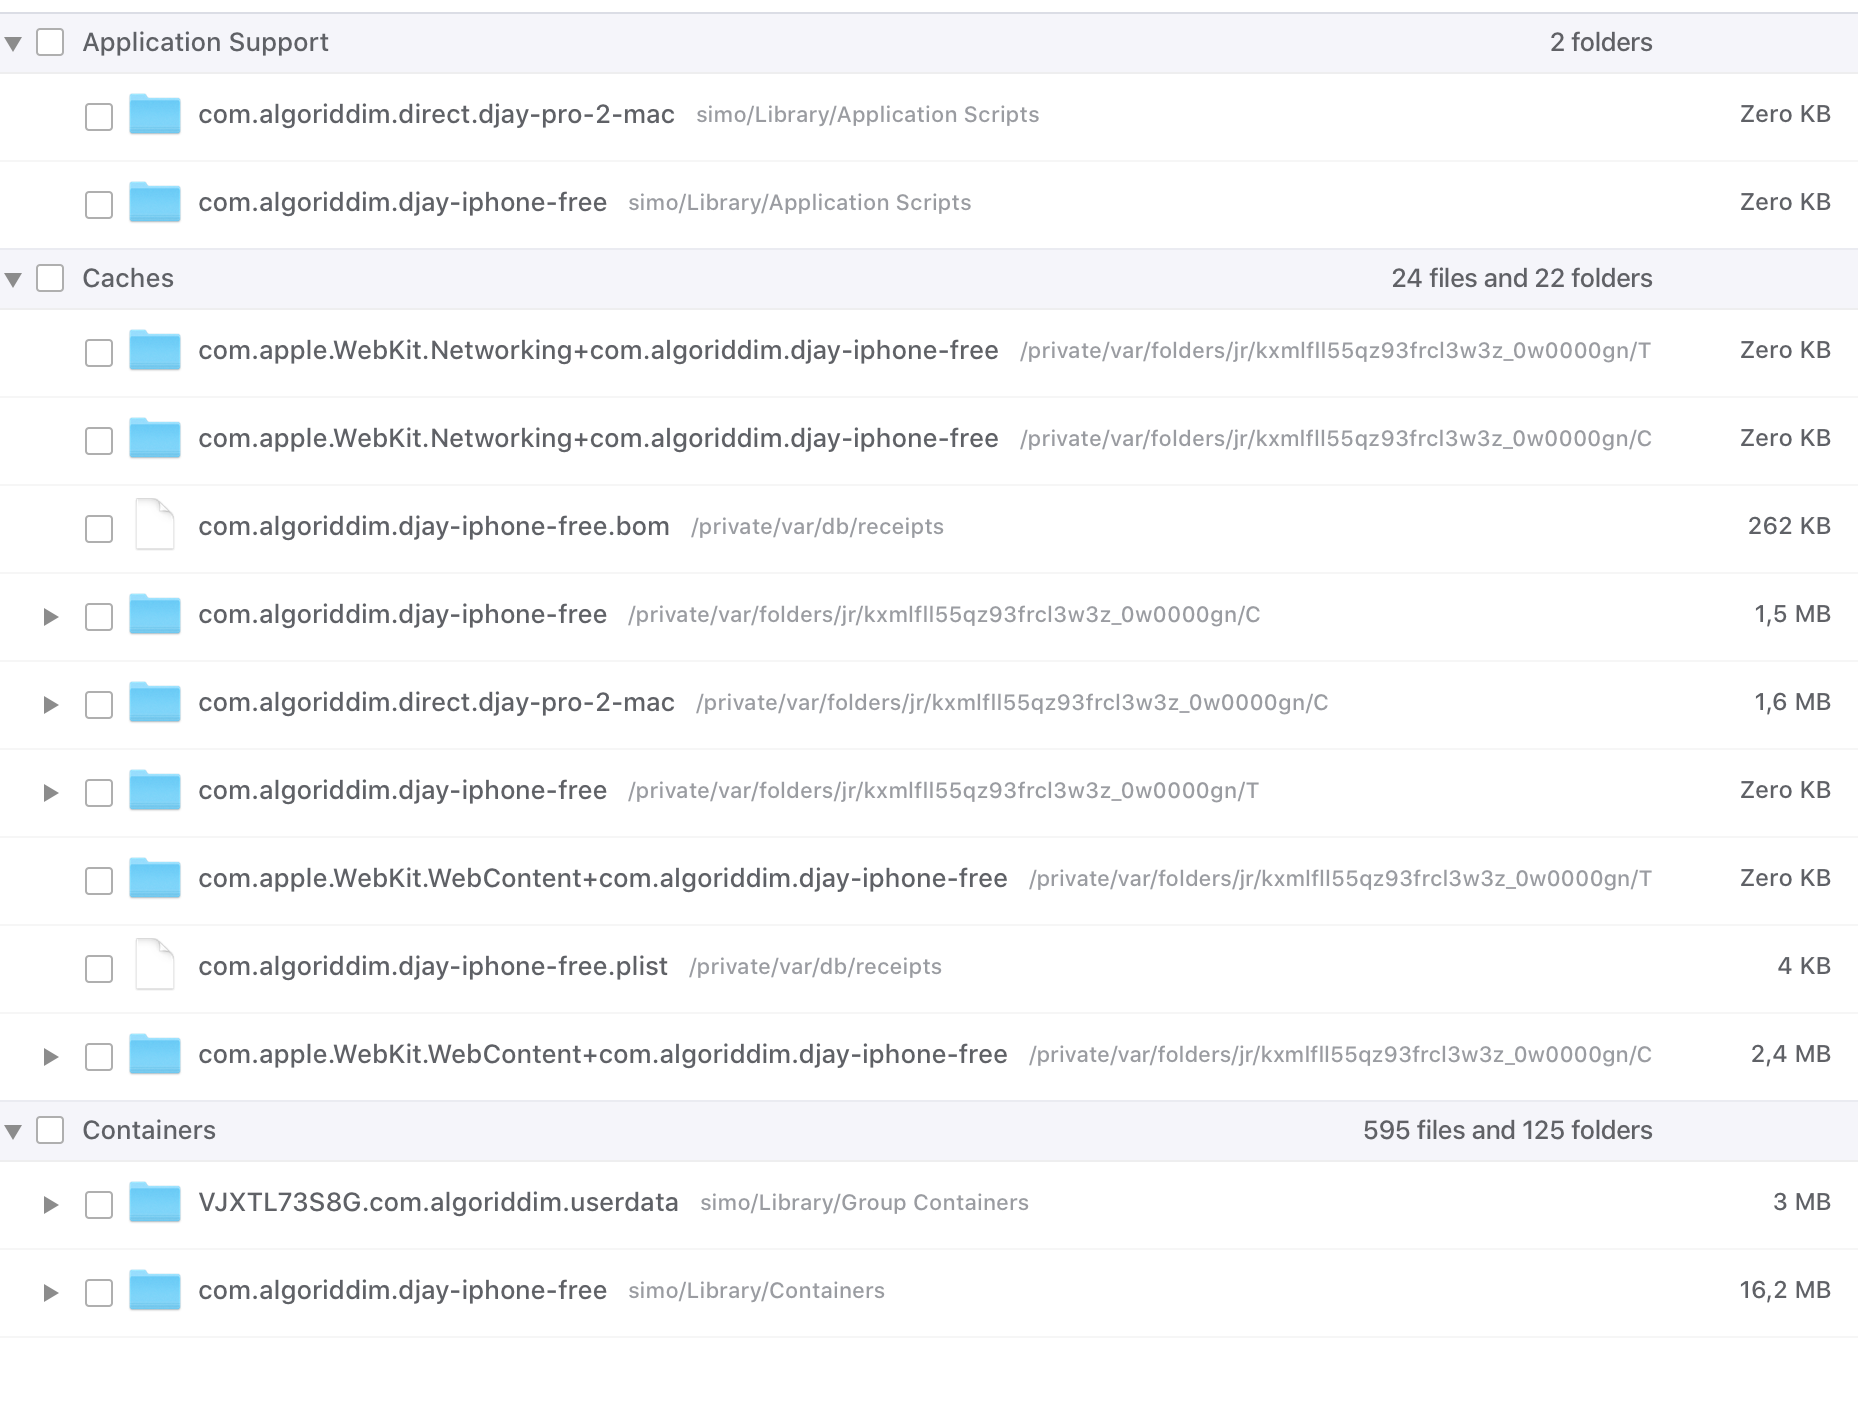This screenshot has height=1412, width=1858.
Task: Collapse the Application Support group
Action: click(13, 43)
